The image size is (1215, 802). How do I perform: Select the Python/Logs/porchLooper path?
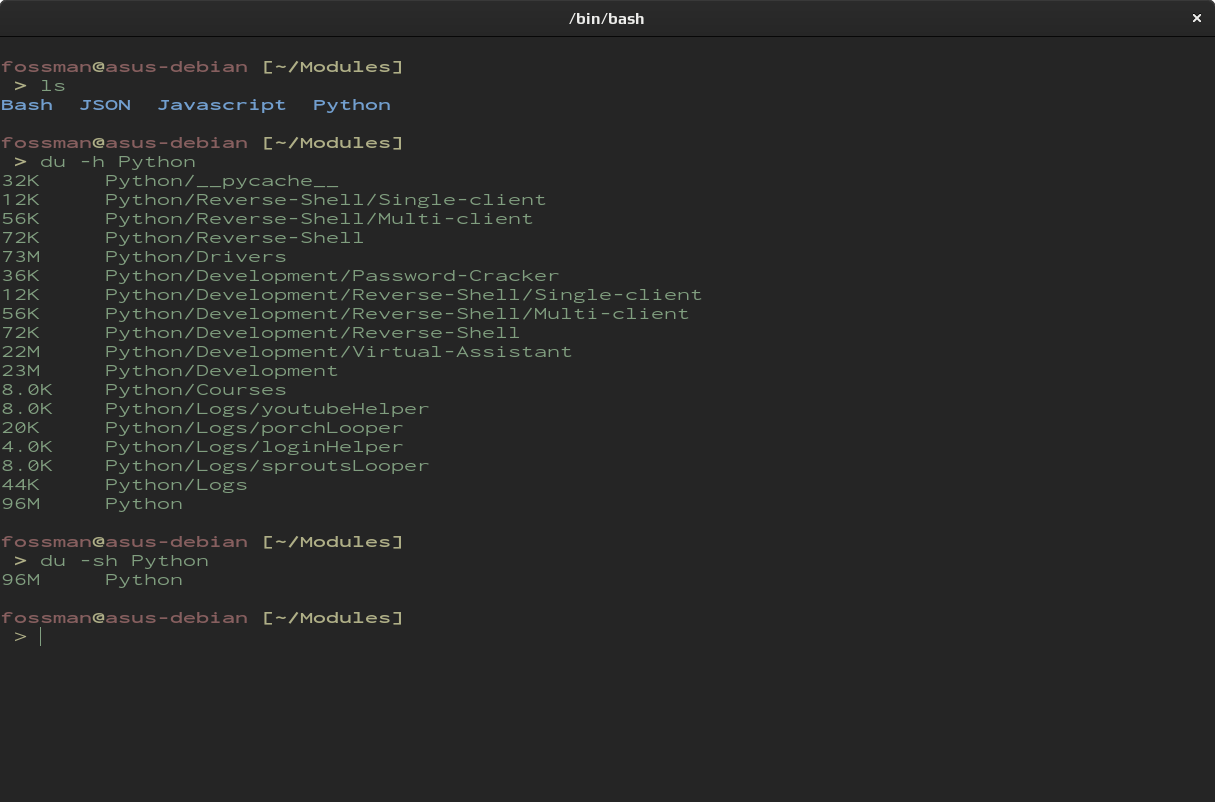[254, 428]
